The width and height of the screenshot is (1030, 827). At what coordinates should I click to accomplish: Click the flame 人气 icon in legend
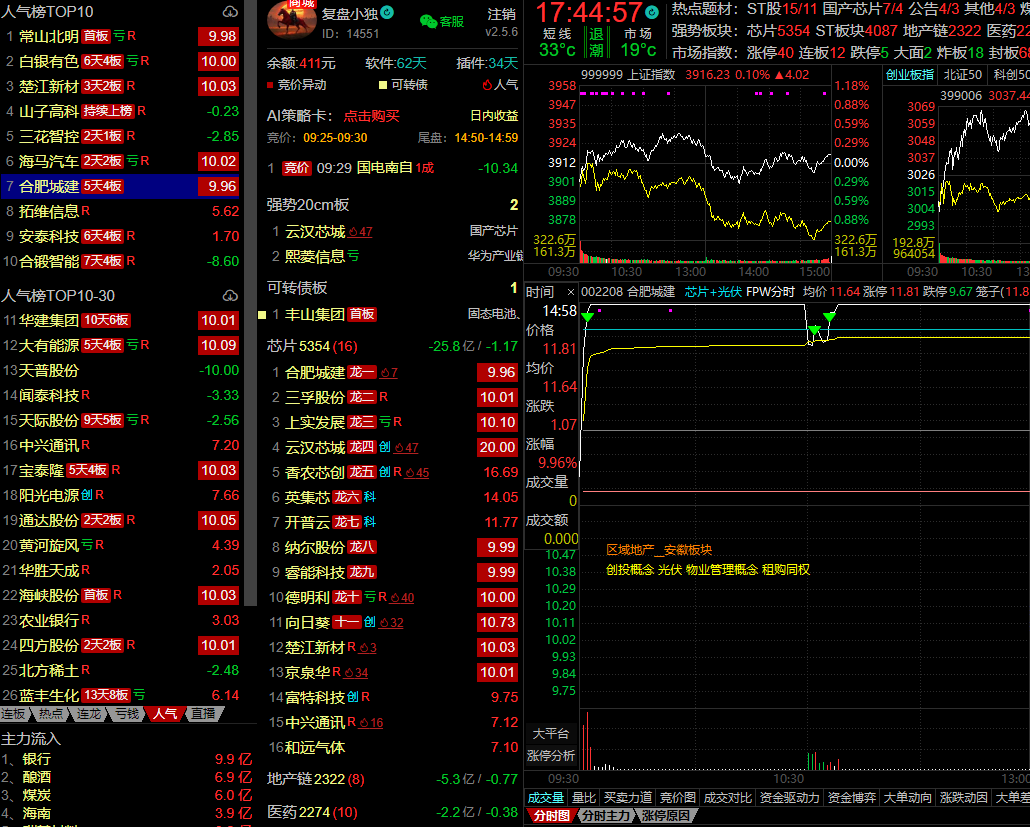[x=487, y=86]
